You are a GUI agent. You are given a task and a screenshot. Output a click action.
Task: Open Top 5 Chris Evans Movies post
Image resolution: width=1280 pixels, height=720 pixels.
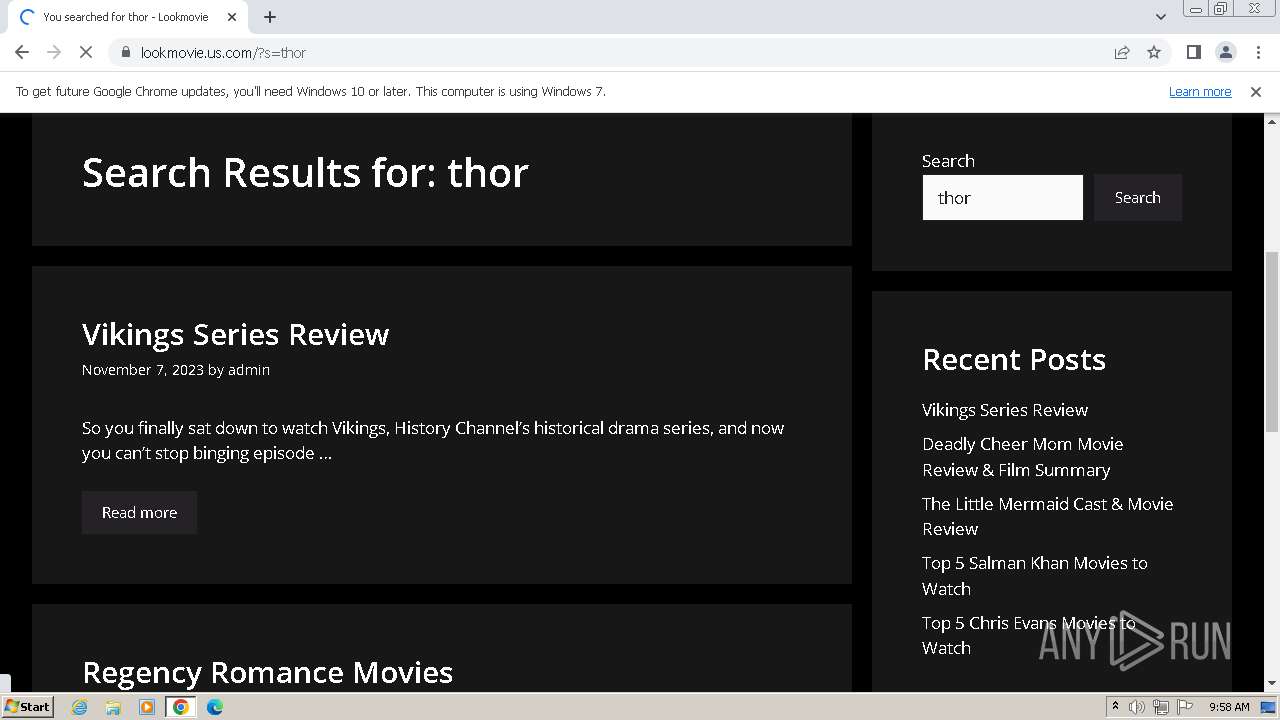point(1028,635)
